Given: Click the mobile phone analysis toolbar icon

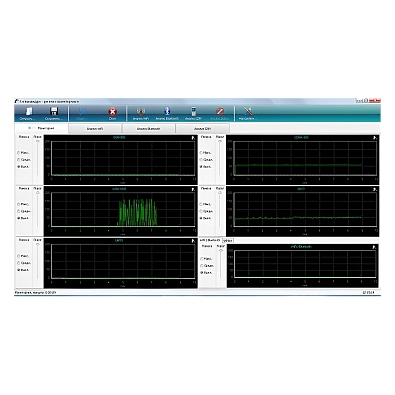Looking at the screenshot, I should (193, 111).
